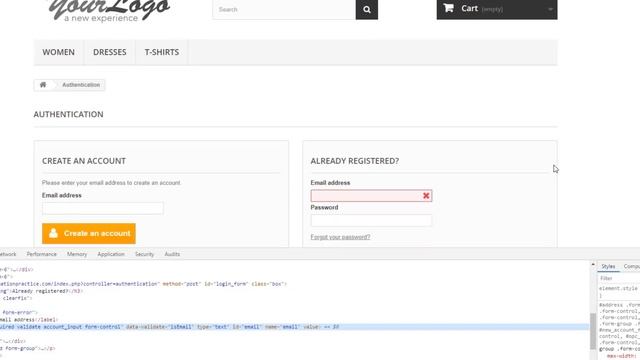Click the home breadcrumb icon
The width and height of the screenshot is (640, 360).
click(43, 85)
